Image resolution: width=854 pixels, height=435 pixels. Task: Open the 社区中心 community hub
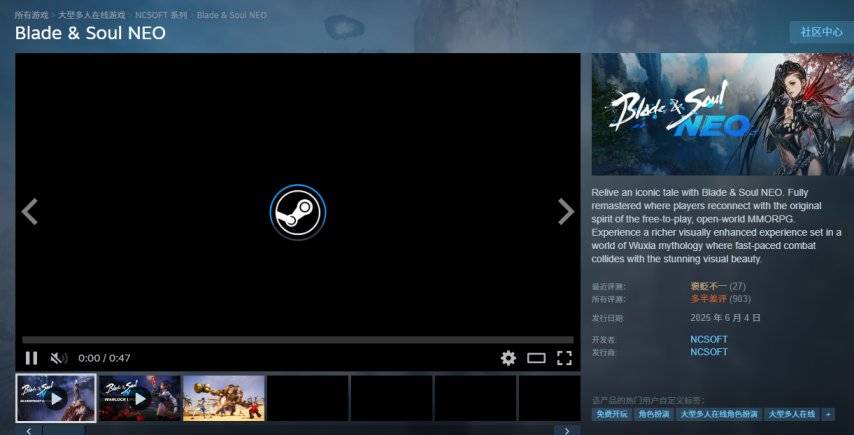[x=821, y=32]
